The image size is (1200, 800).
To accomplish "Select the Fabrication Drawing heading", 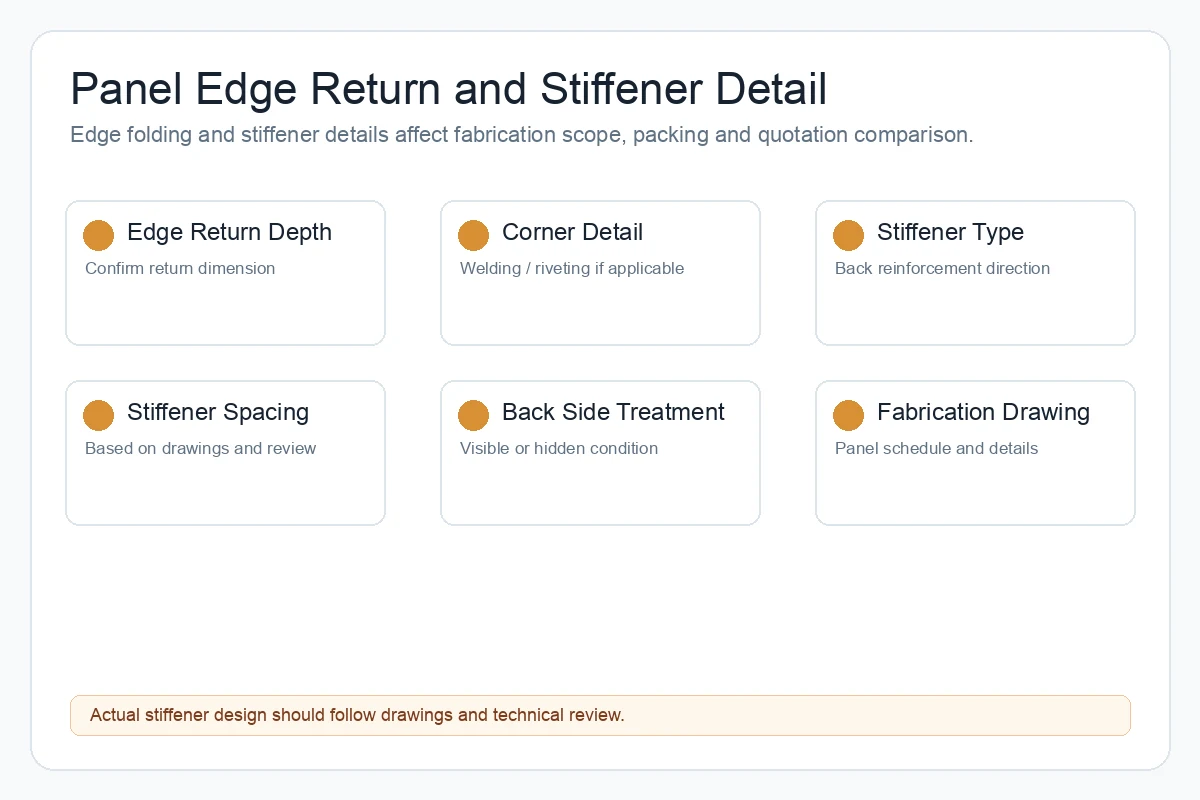I will click(x=983, y=412).
